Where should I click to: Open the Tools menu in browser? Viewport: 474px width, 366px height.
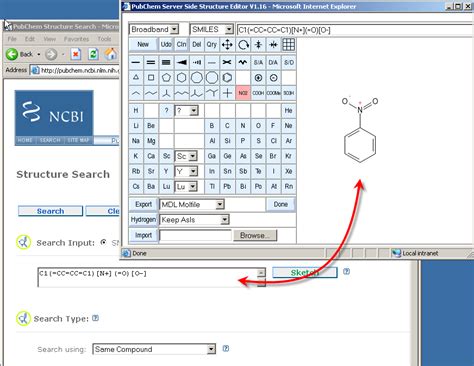104,39
